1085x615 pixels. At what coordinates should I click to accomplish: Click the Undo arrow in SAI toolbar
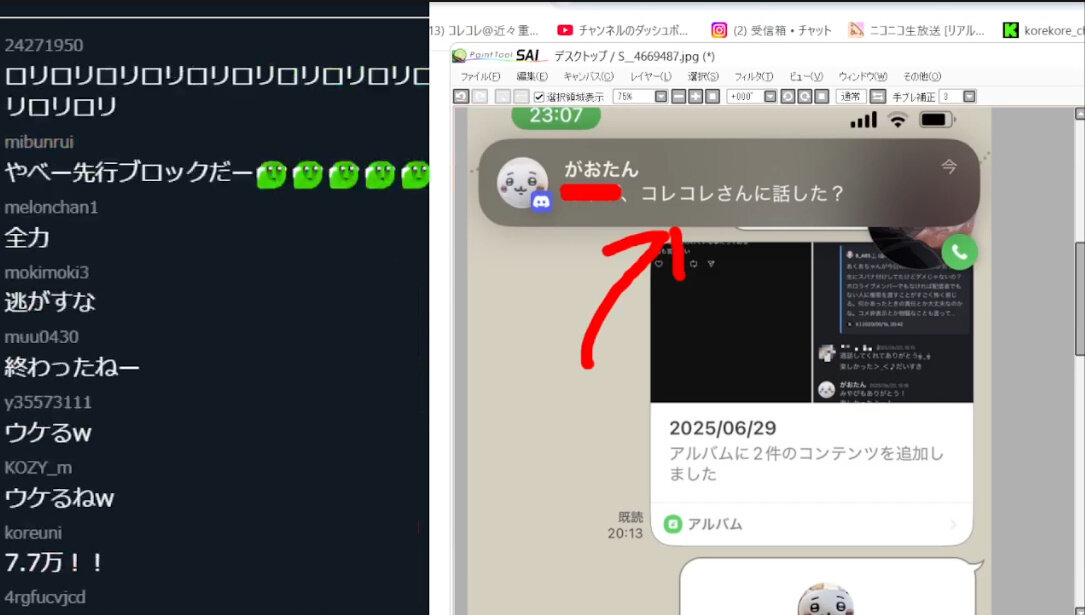click(462, 97)
